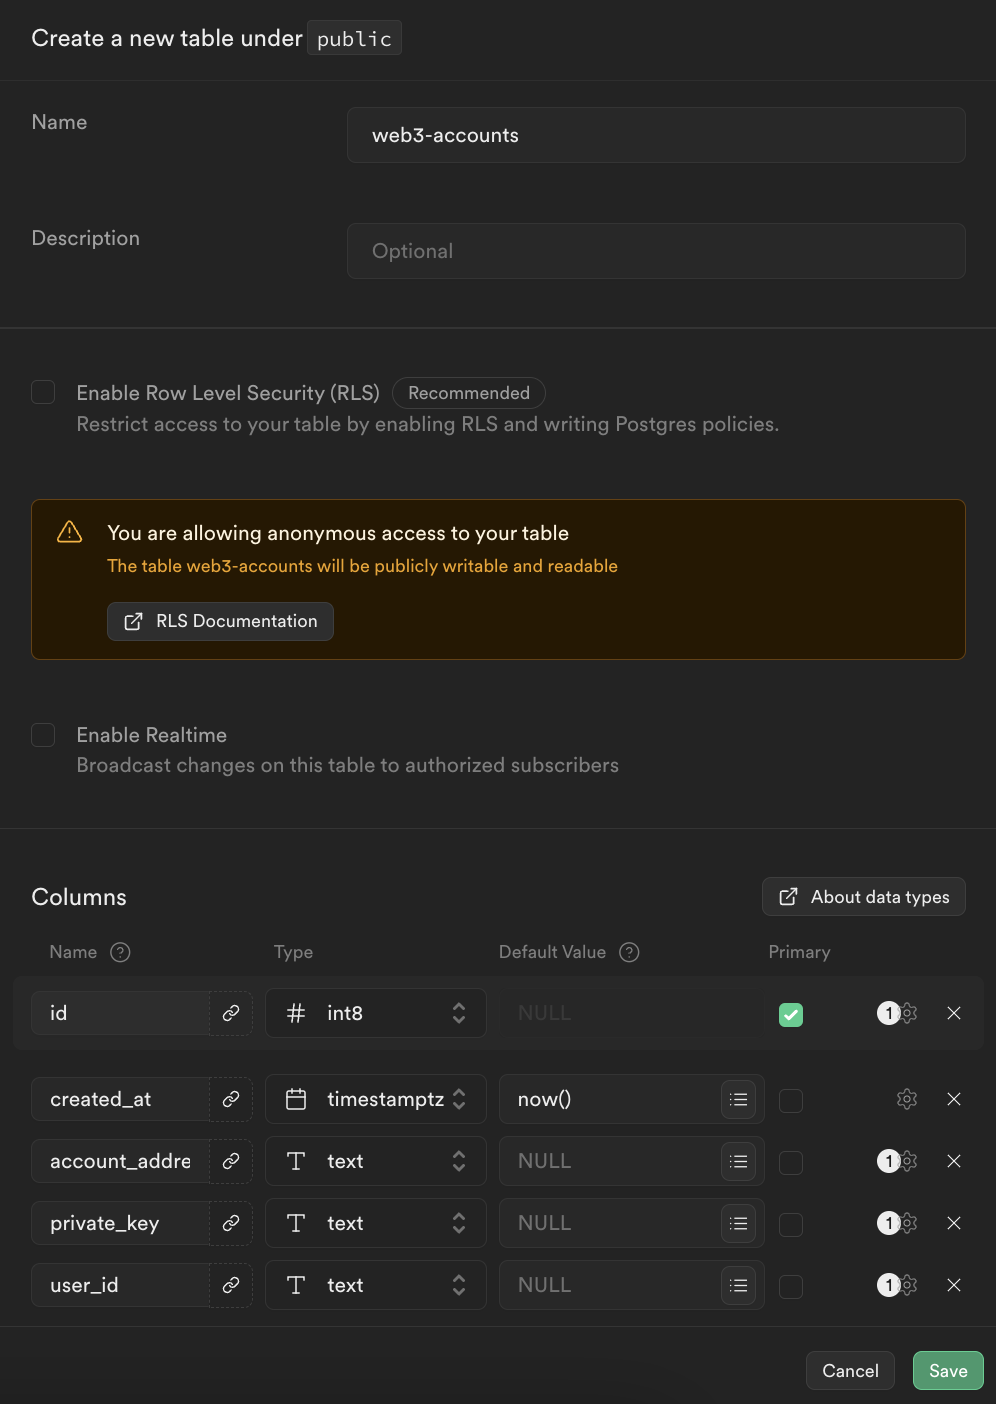
Task: Open settings gear for created_at column
Action: click(907, 1099)
